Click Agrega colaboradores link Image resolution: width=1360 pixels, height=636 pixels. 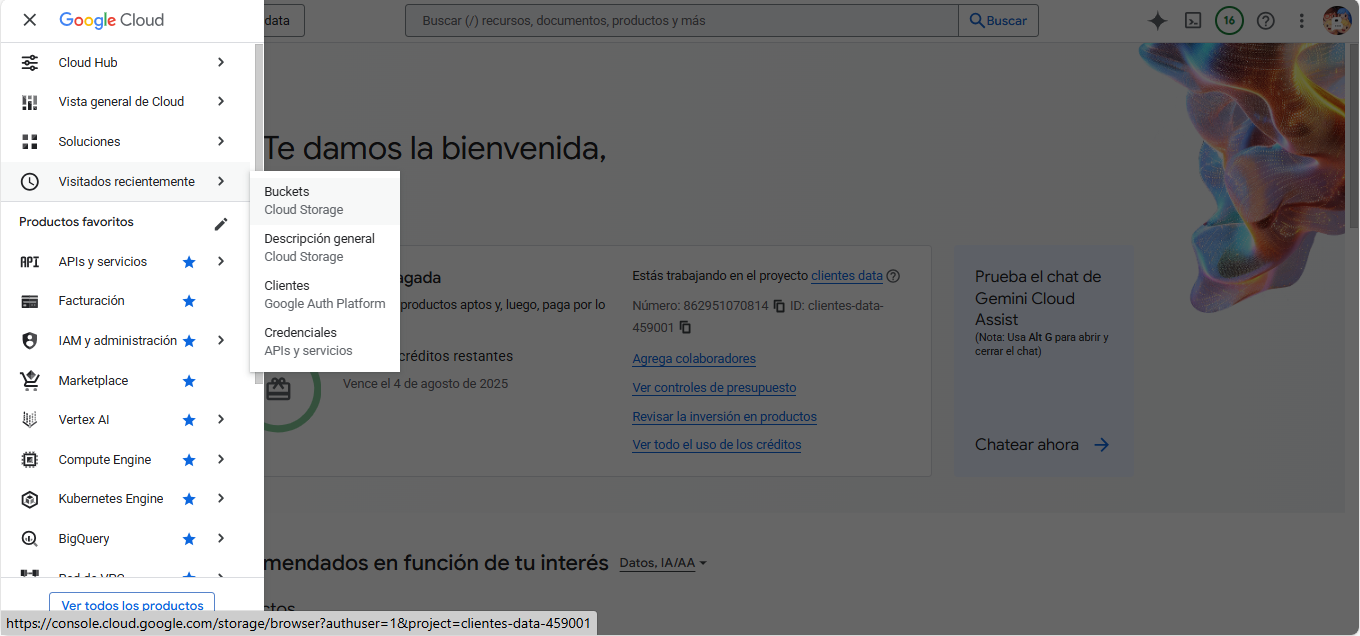pyautogui.click(x=694, y=359)
